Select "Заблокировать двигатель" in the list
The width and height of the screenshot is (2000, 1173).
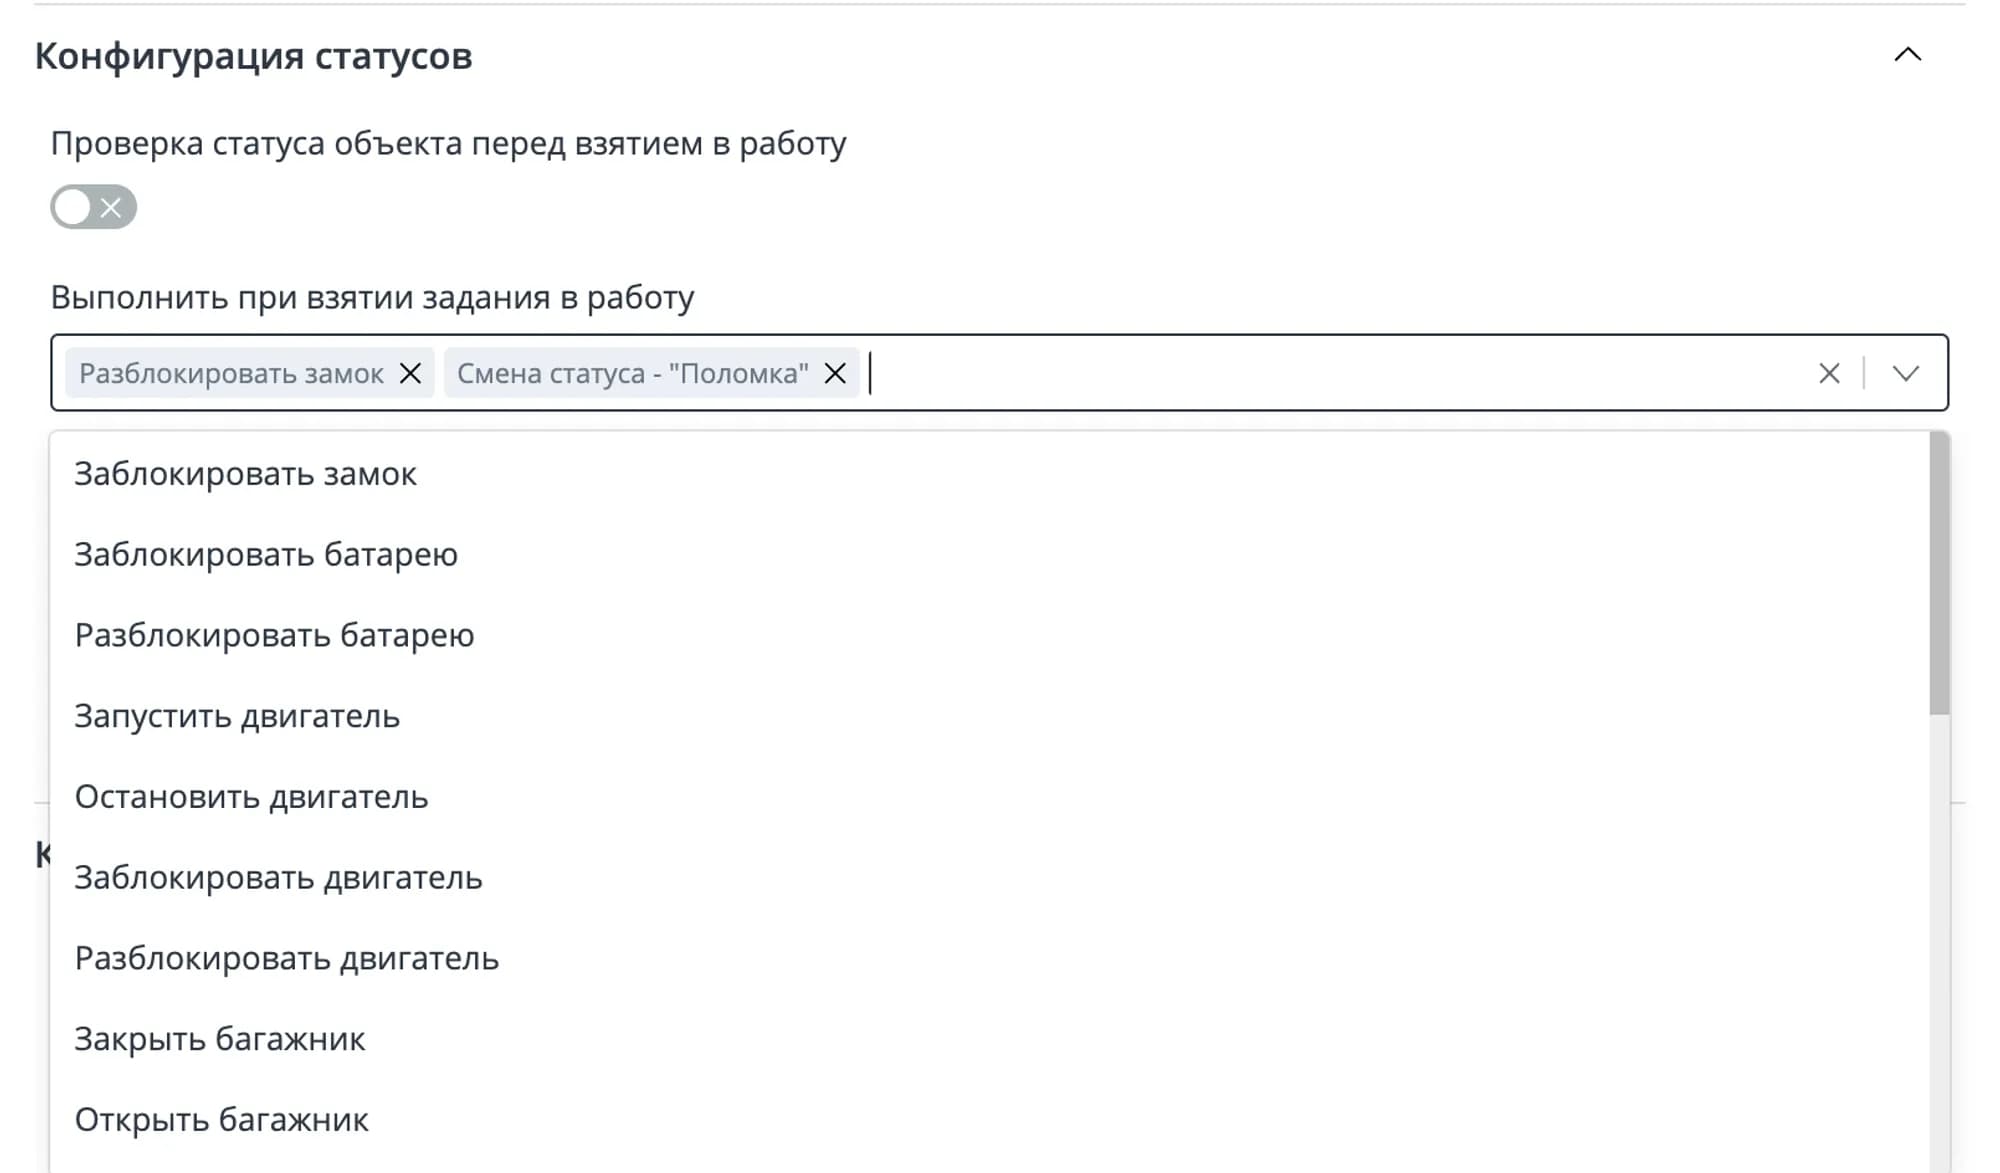tap(278, 878)
